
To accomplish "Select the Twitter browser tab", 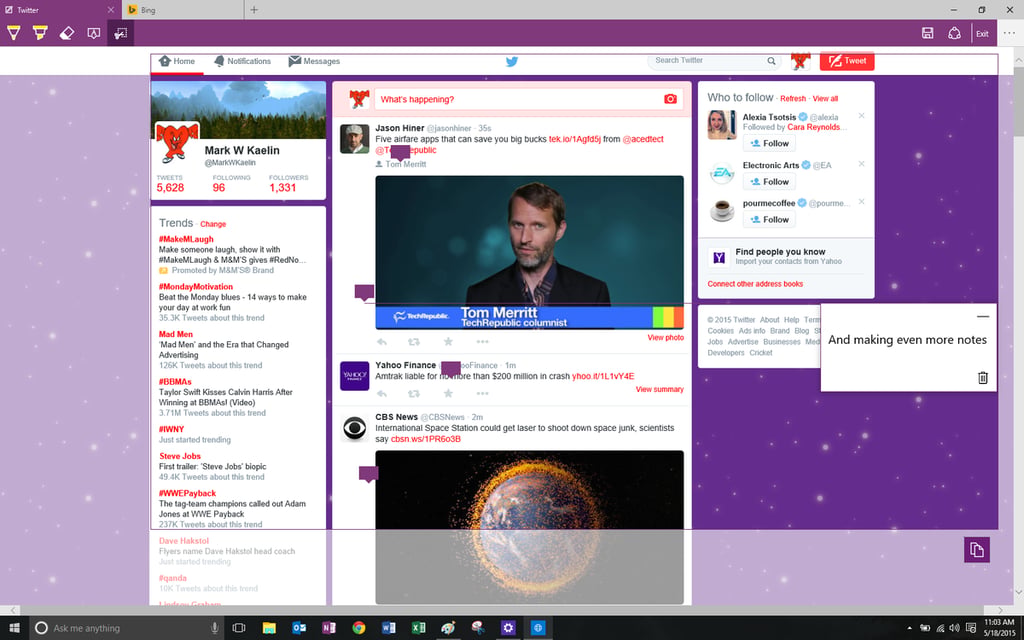I will pyautogui.click(x=59, y=10).
